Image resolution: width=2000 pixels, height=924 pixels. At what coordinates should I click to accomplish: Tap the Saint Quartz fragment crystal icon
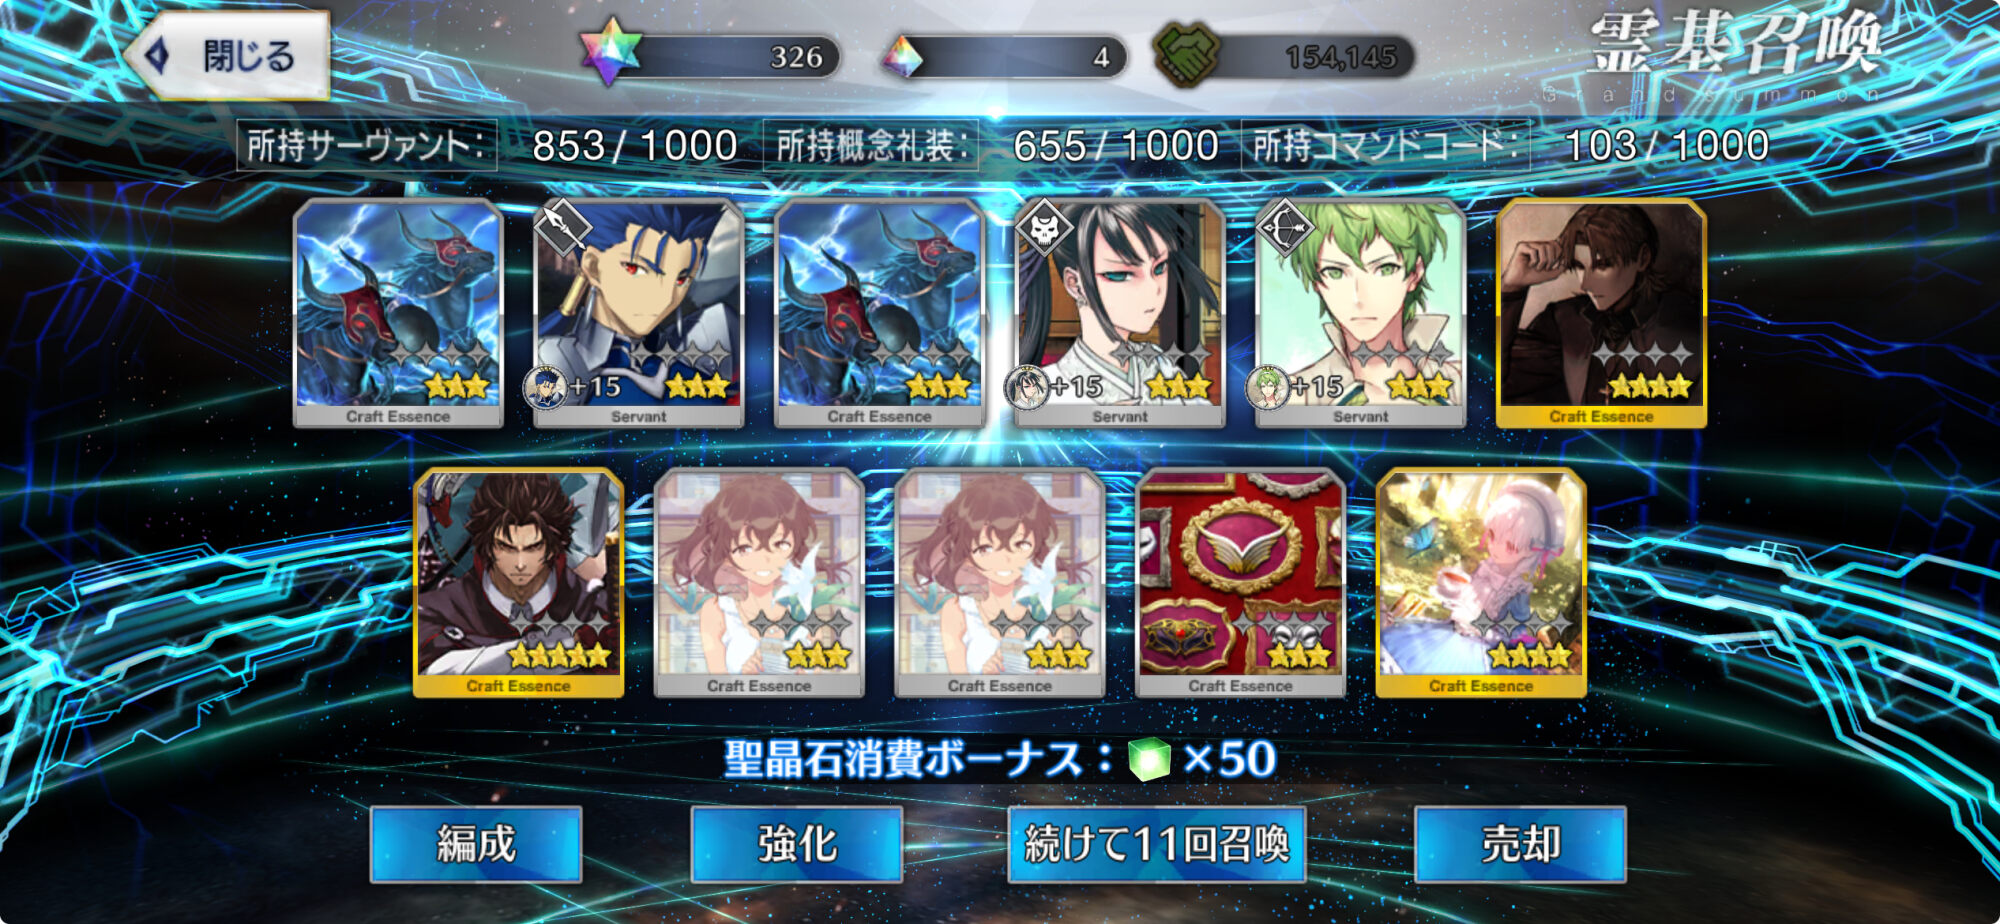pyautogui.click(x=903, y=57)
